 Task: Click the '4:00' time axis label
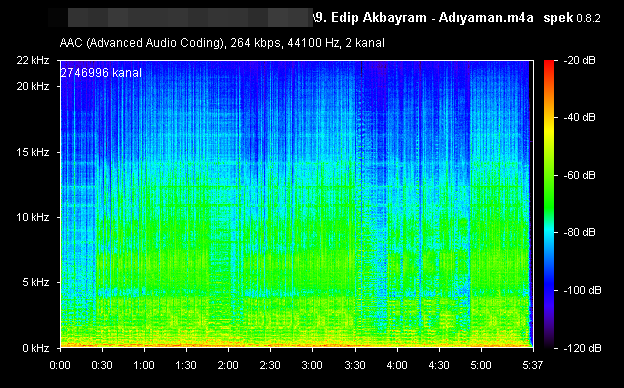(x=397, y=365)
